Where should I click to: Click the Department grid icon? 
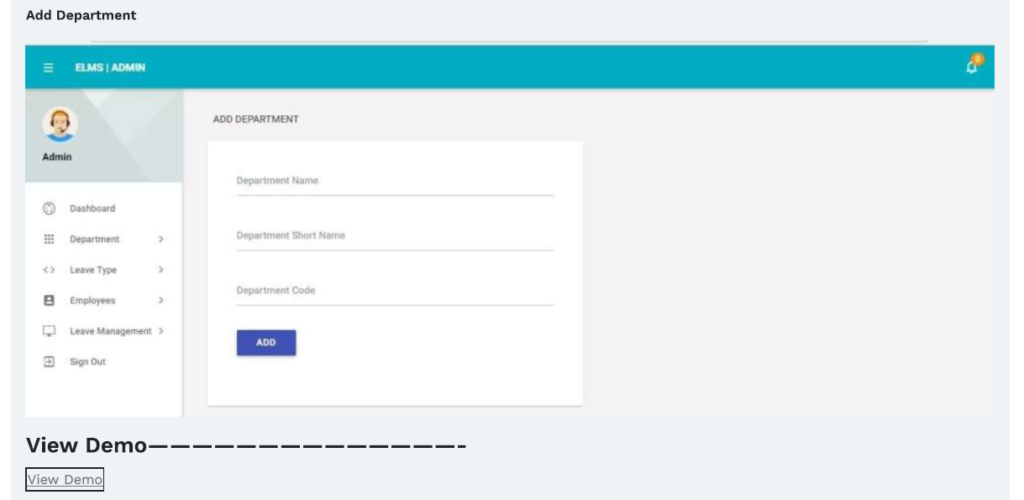click(x=49, y=240)
